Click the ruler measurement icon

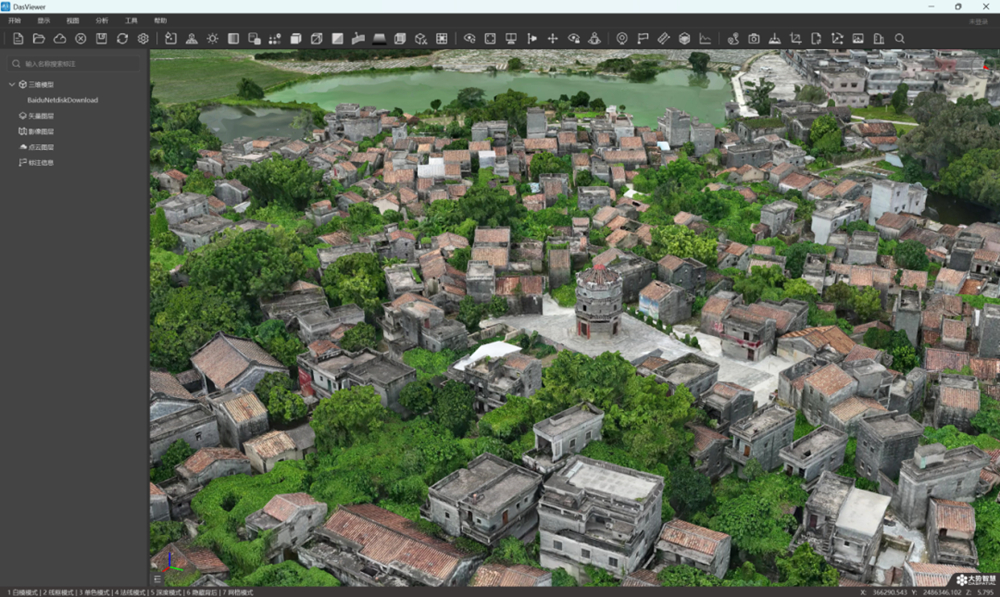[663, 39]
